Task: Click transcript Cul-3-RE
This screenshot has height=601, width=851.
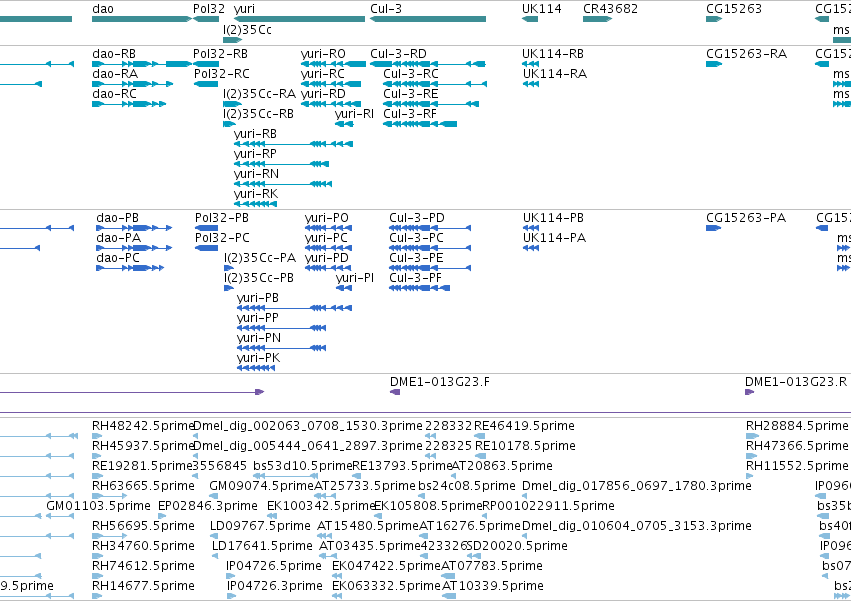Action: coord(410,94)
